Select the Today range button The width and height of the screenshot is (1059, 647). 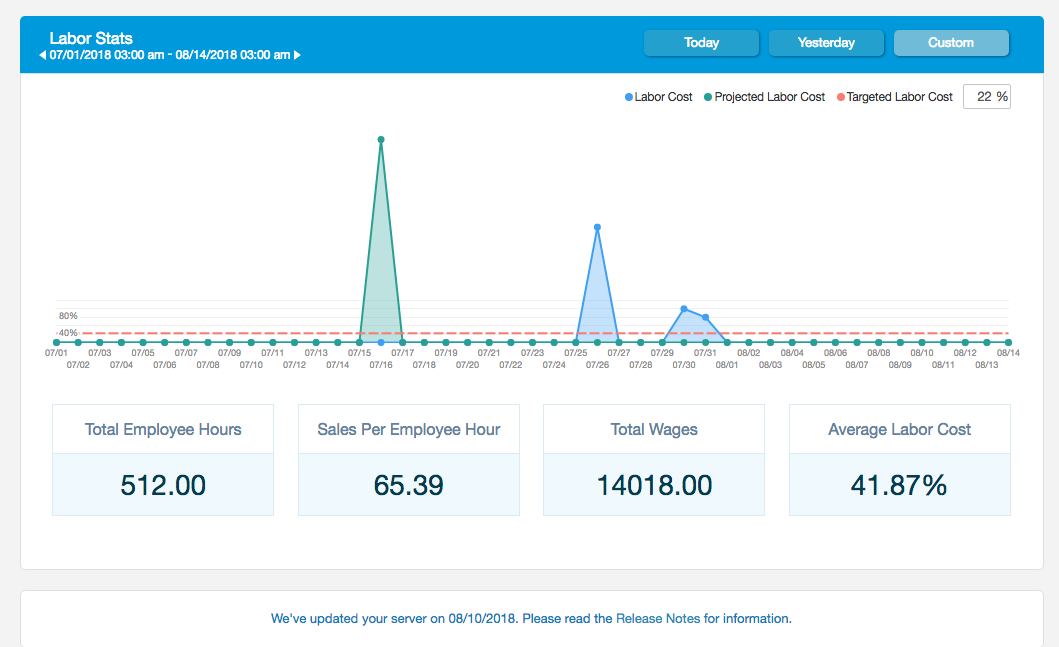pyautogui.click(x=701, y=43)
